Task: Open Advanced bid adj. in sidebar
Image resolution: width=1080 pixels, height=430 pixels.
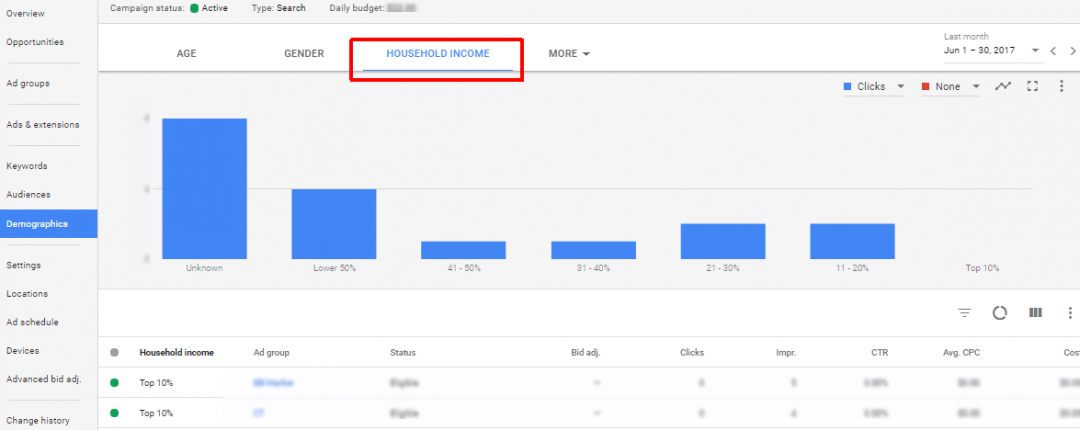Action: 44,379
